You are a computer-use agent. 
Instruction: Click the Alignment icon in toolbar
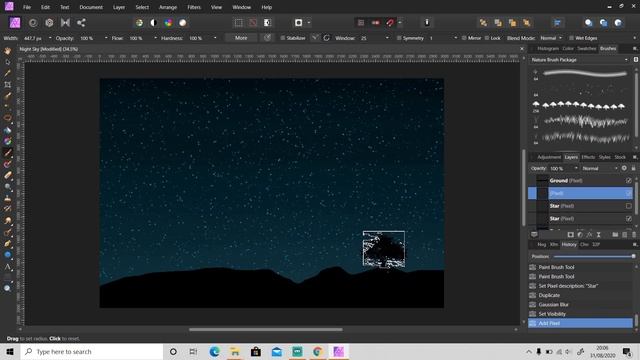click(x=557, y=23)
